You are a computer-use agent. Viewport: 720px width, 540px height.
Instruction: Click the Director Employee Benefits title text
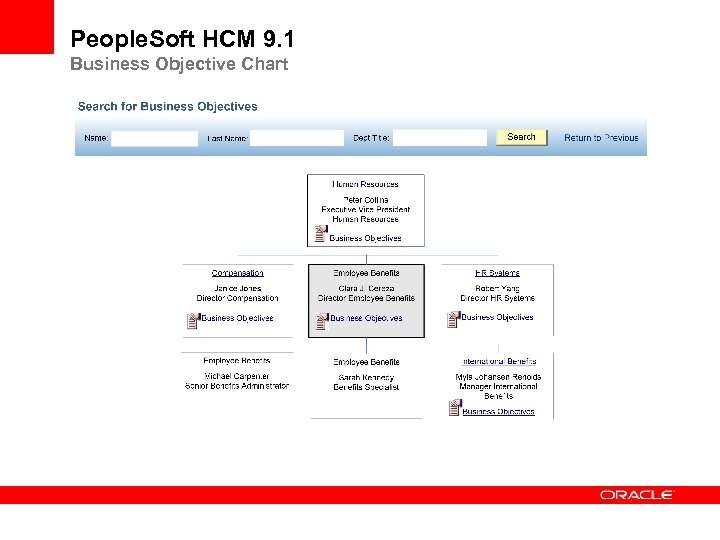pos(366,298)
